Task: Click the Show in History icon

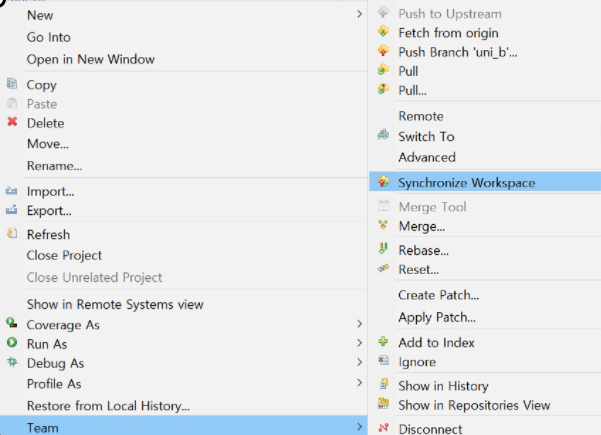Action: [x=383, y=384]
